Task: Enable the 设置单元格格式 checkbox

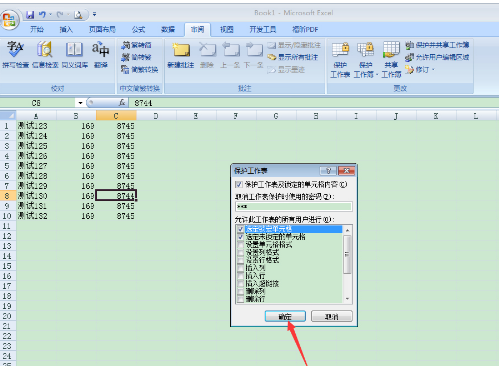Action: (x=240, y=245)
